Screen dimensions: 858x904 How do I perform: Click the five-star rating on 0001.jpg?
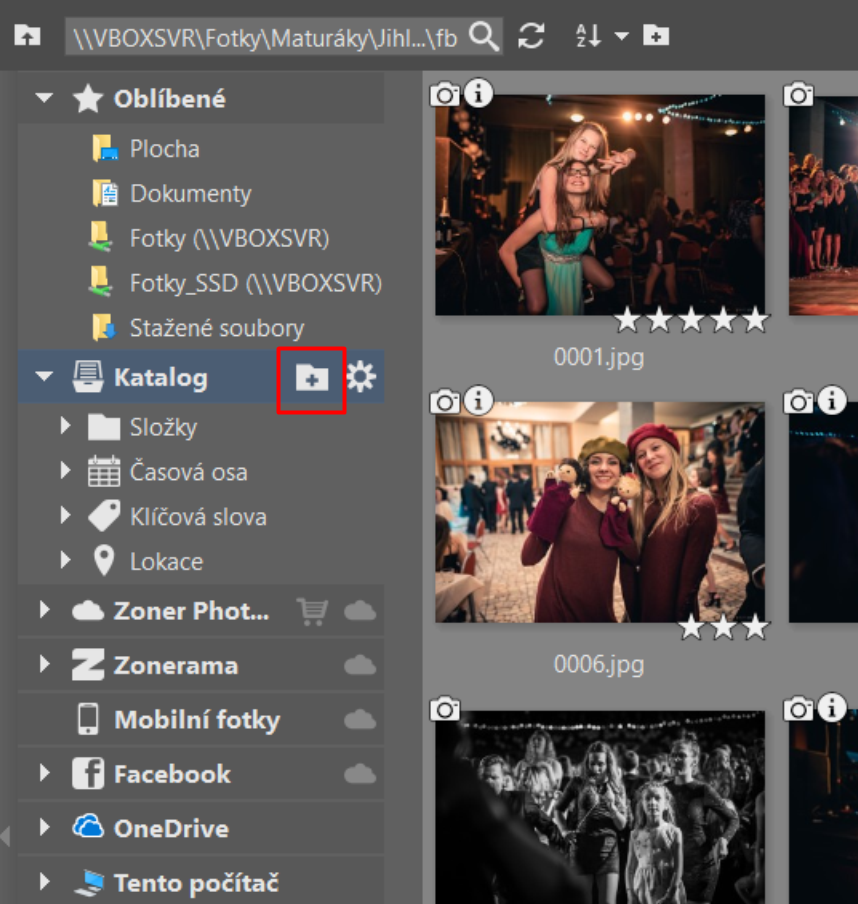coord(692,320)
